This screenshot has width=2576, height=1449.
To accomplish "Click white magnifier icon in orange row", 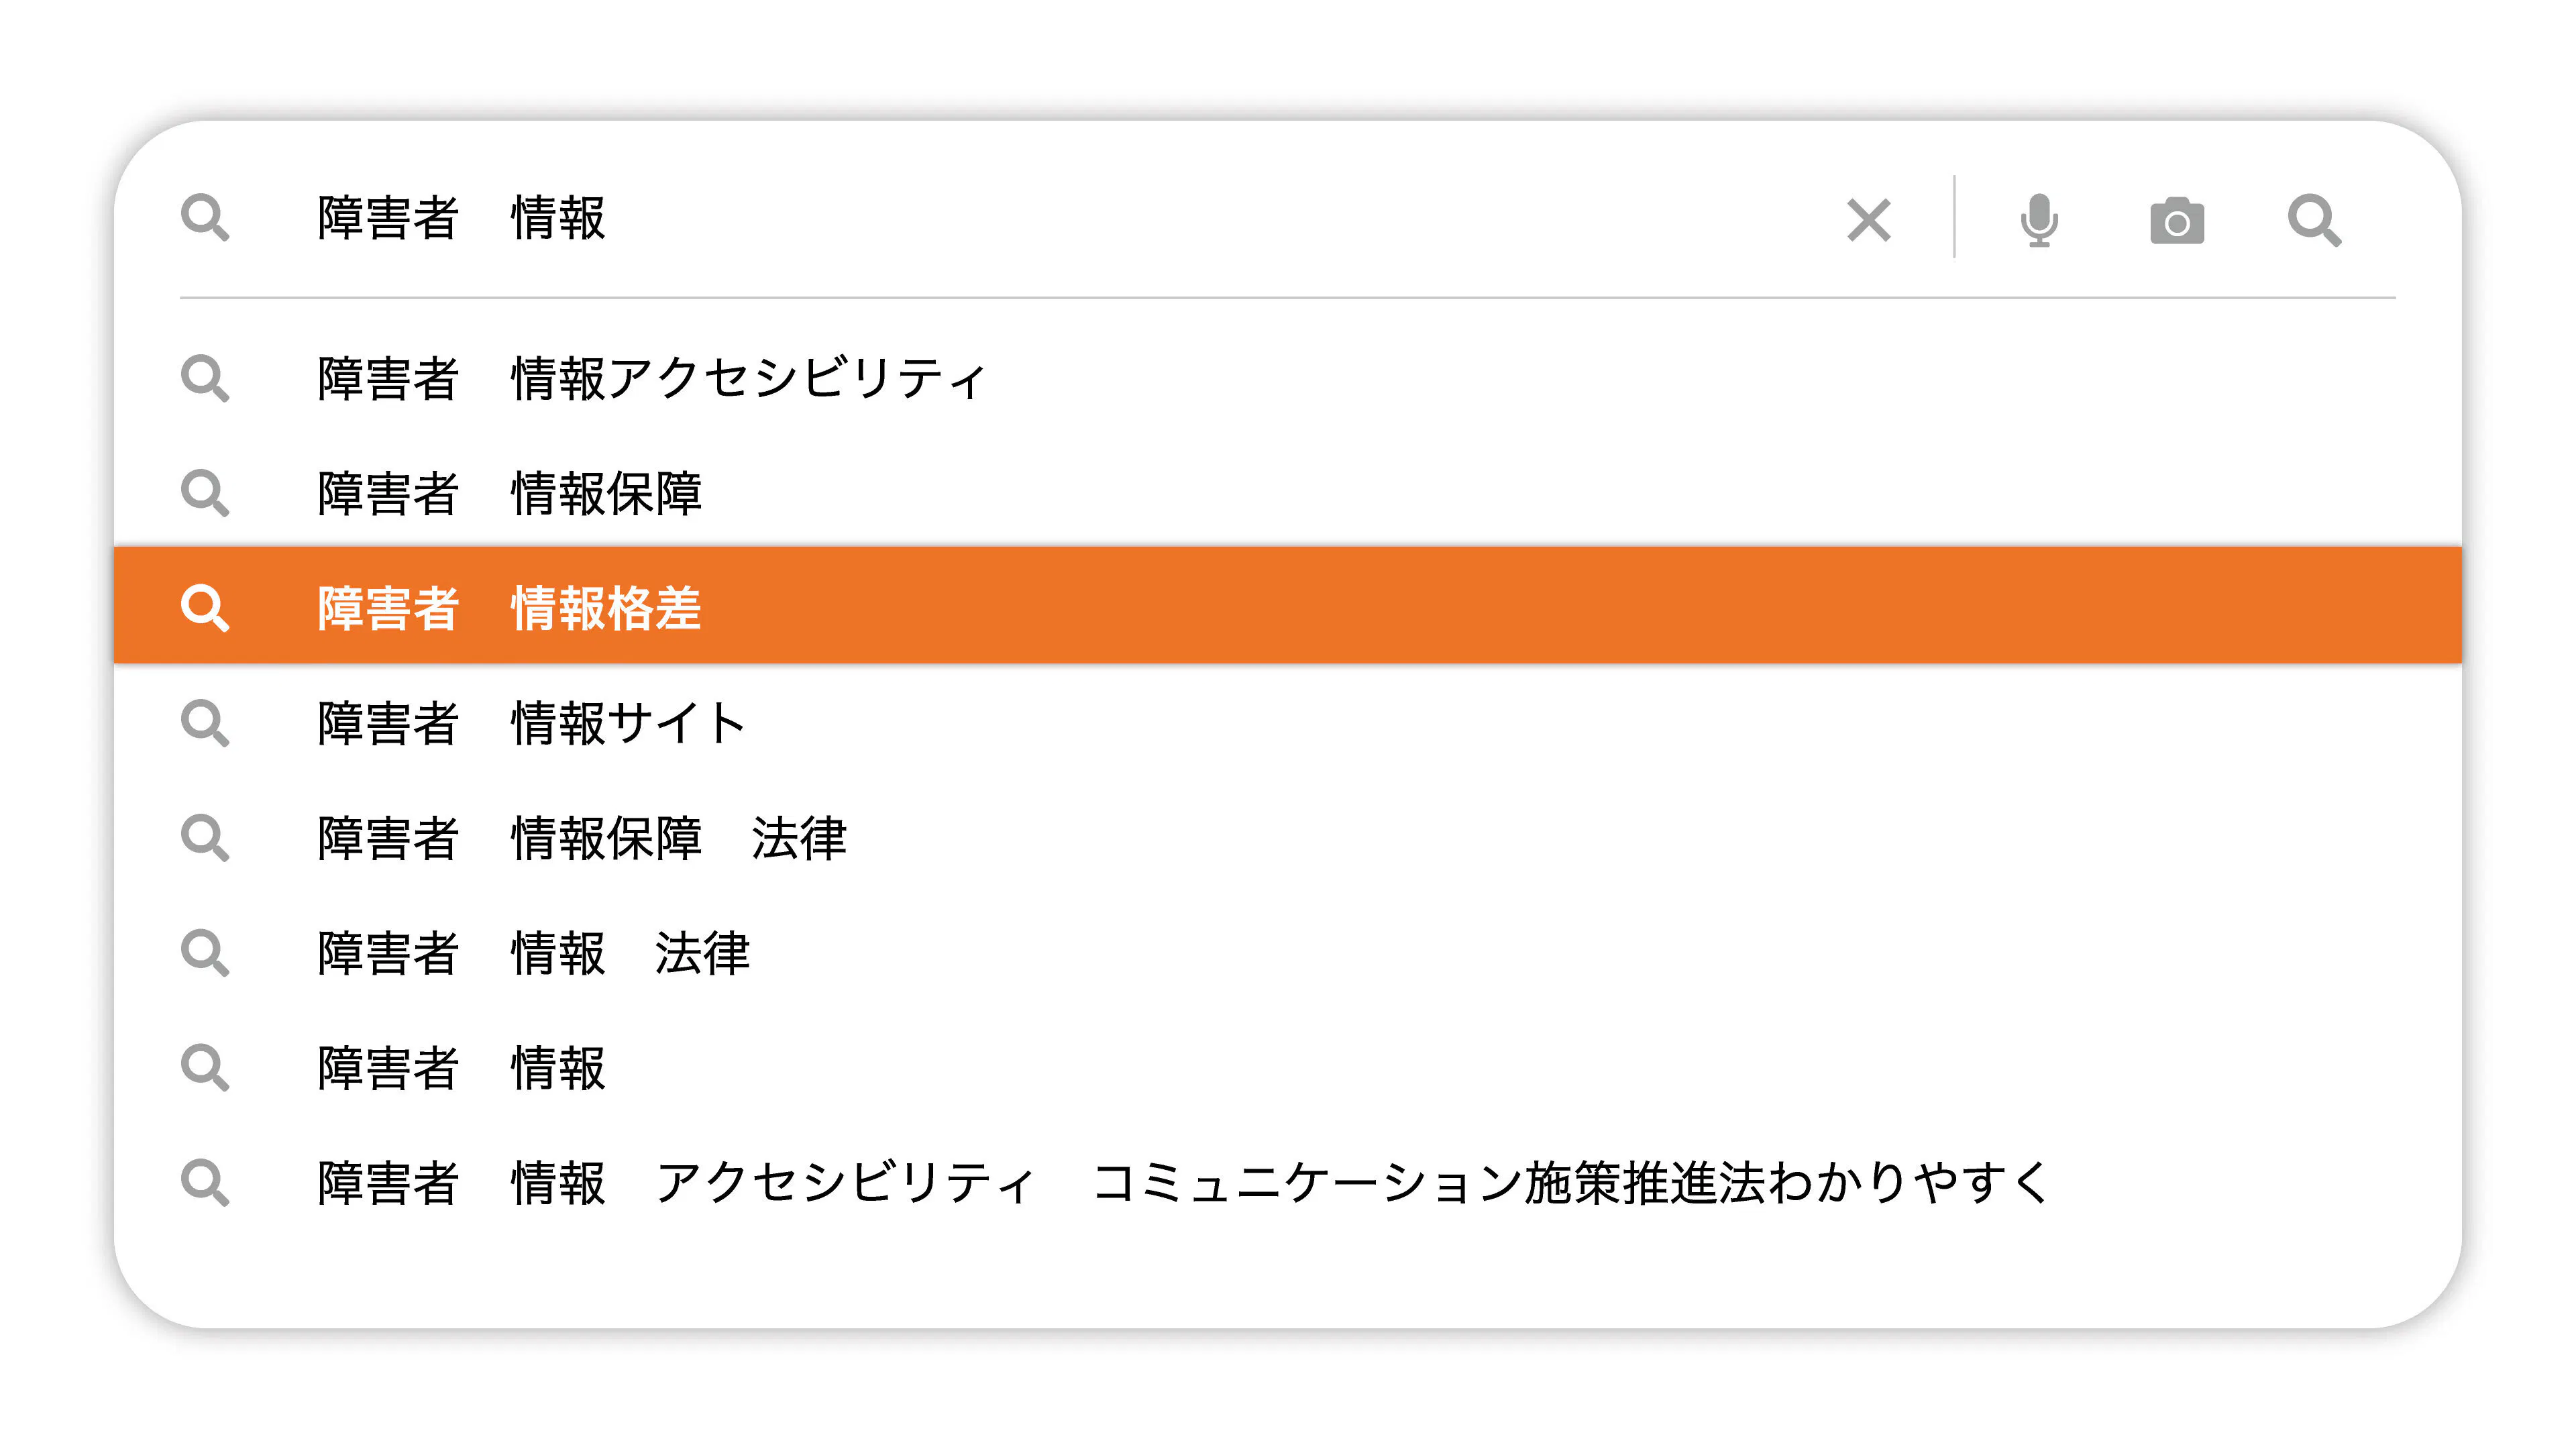I will point(205,608).
